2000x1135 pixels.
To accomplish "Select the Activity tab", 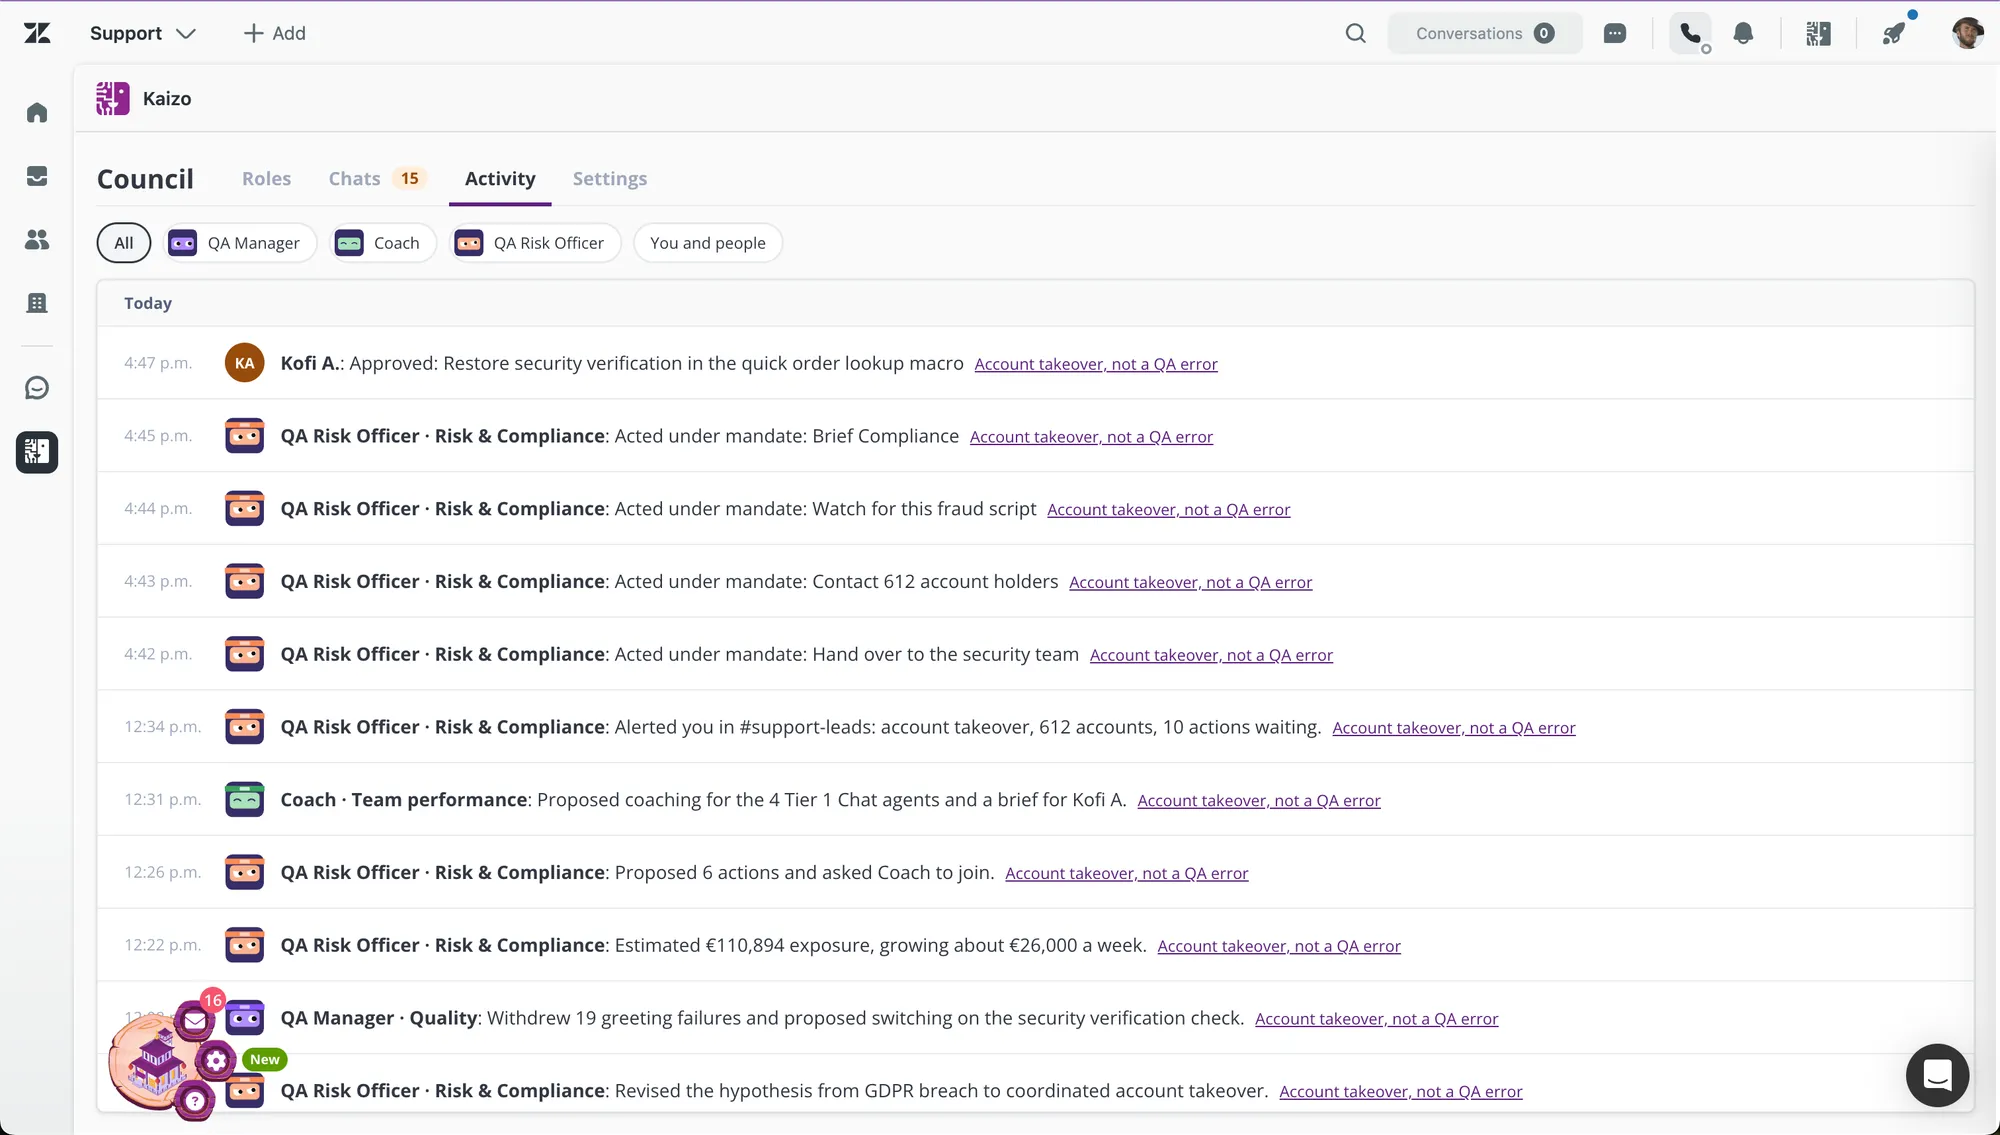I will click(x=500, y=179).
